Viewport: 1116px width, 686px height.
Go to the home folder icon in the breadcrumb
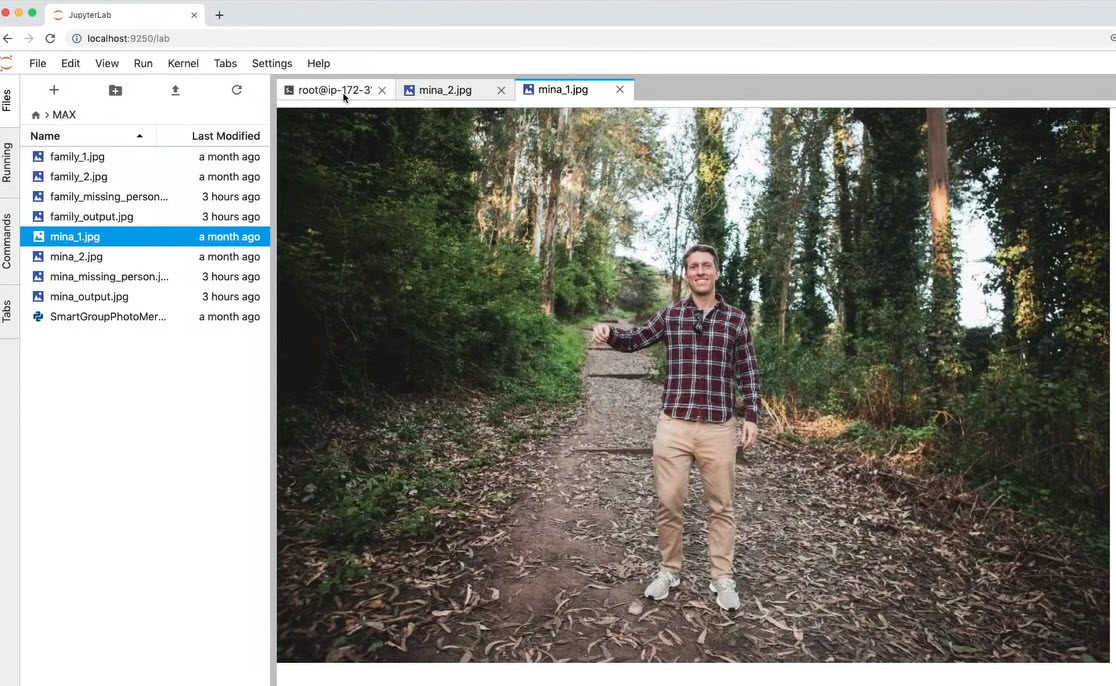coord(36,115)
